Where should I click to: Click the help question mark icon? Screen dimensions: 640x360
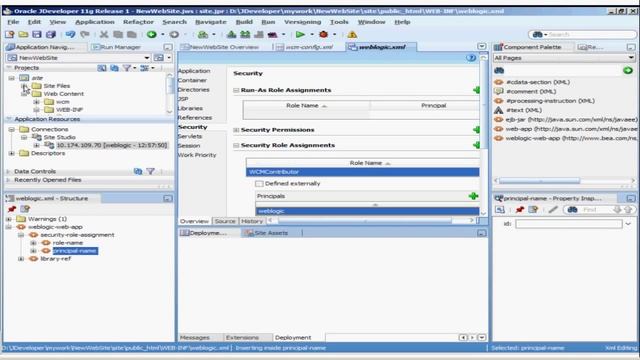click(471, 58)
